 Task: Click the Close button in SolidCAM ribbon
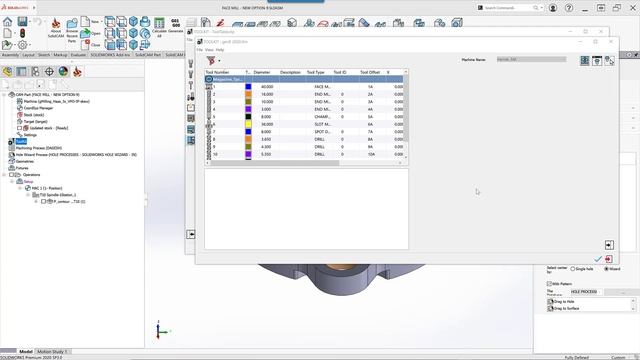coord(91,44)
